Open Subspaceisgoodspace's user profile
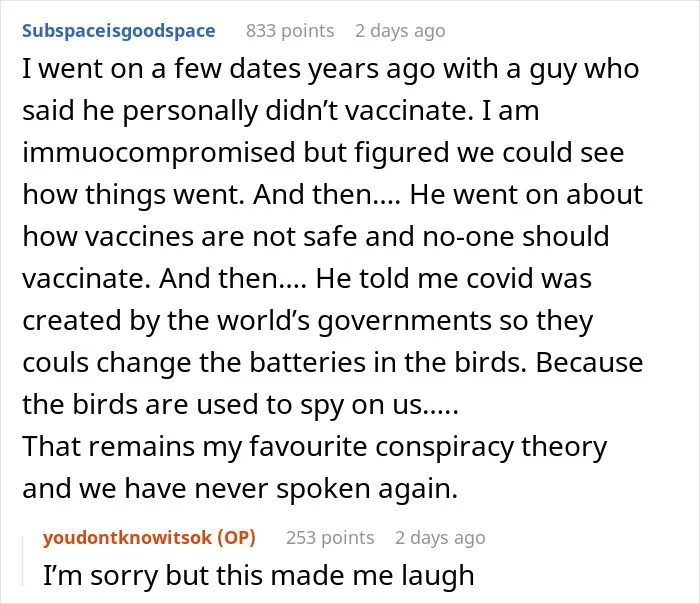The image size is (700, 604). [x=119, y=31]
